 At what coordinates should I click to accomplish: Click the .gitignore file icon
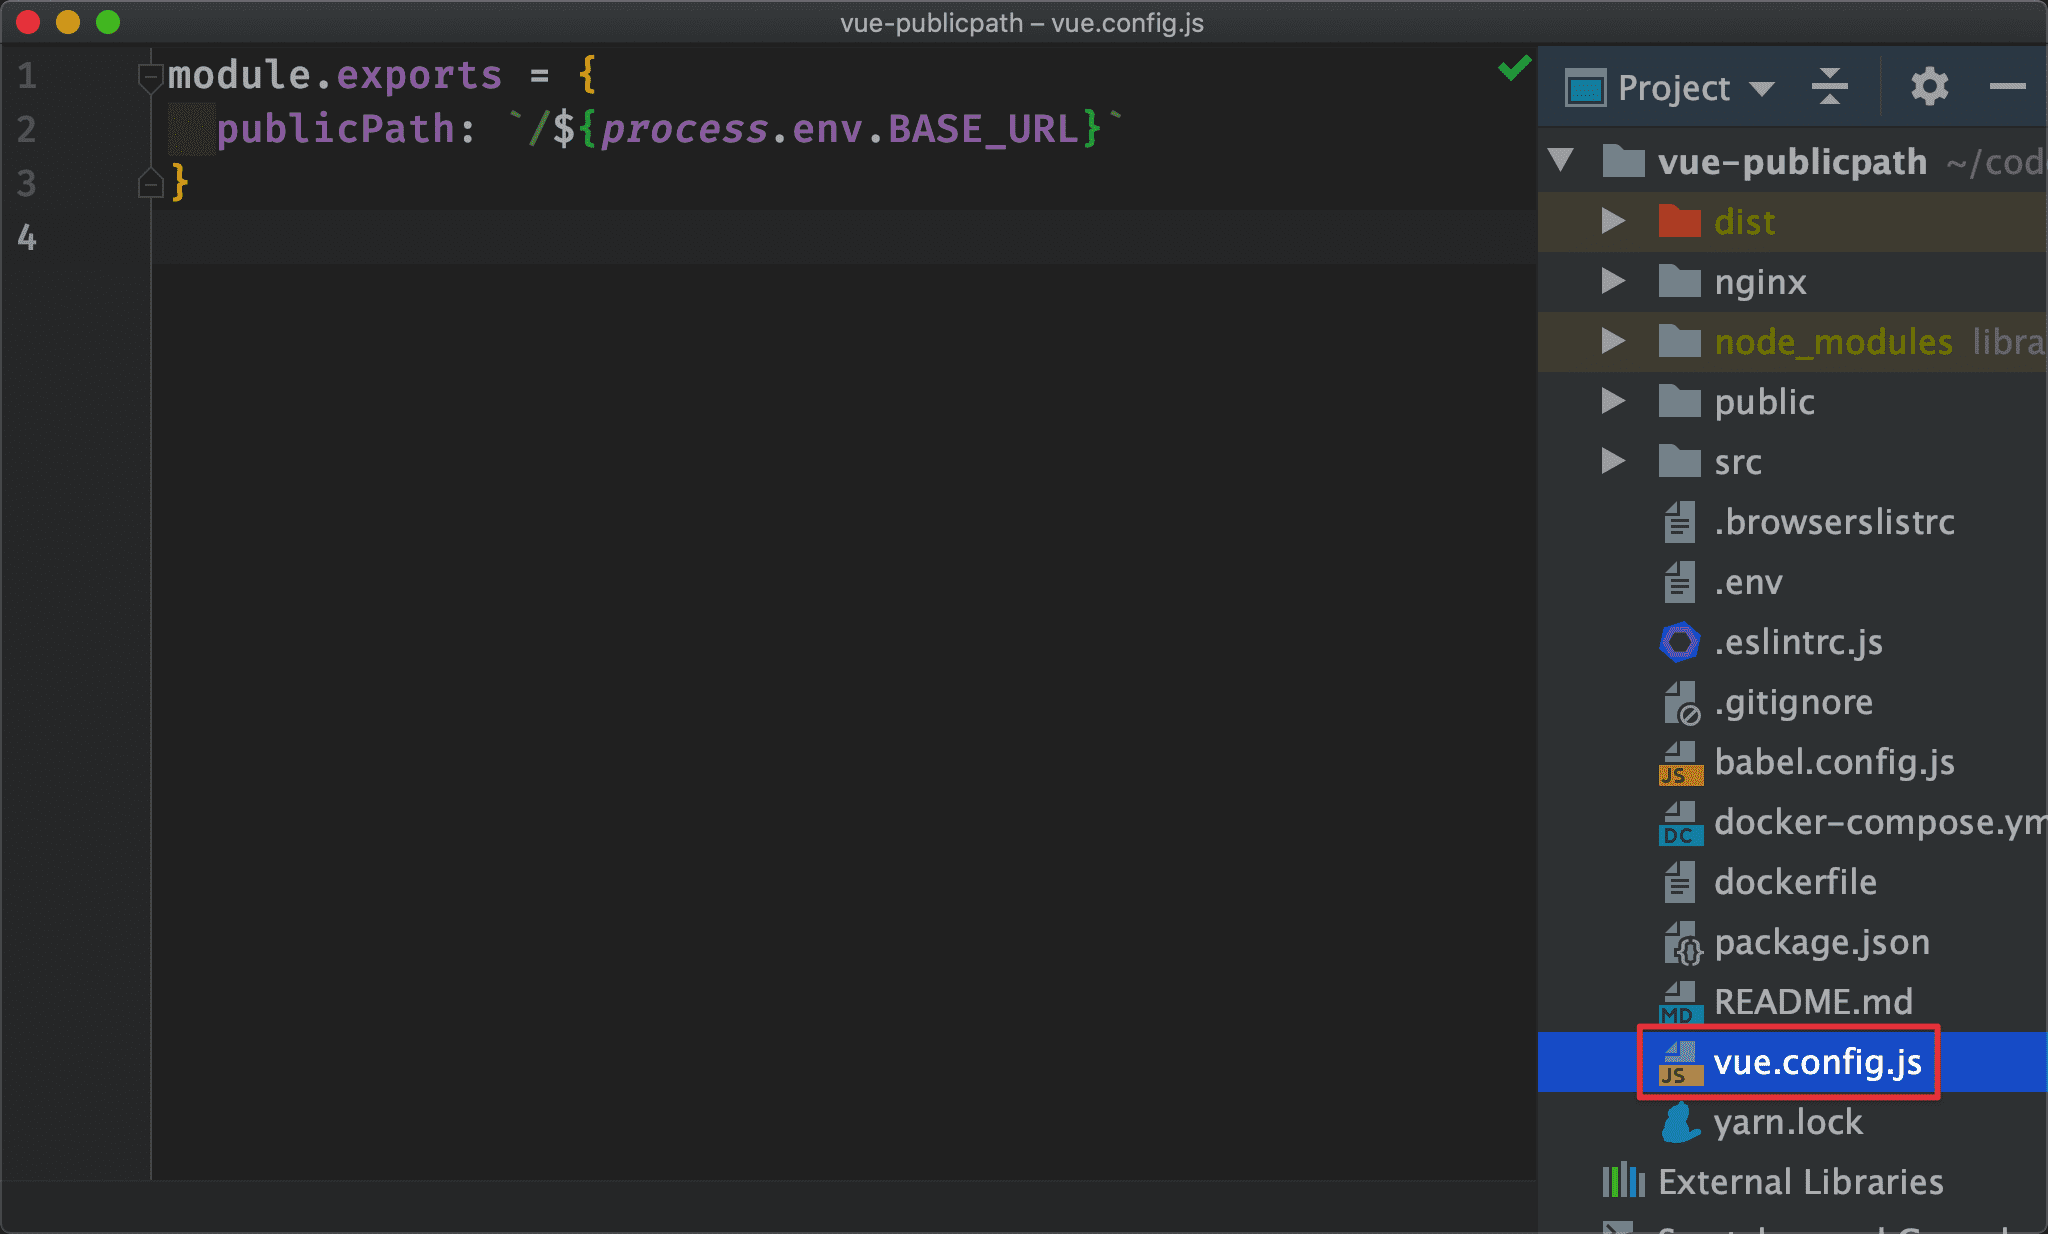(1681, 703)
